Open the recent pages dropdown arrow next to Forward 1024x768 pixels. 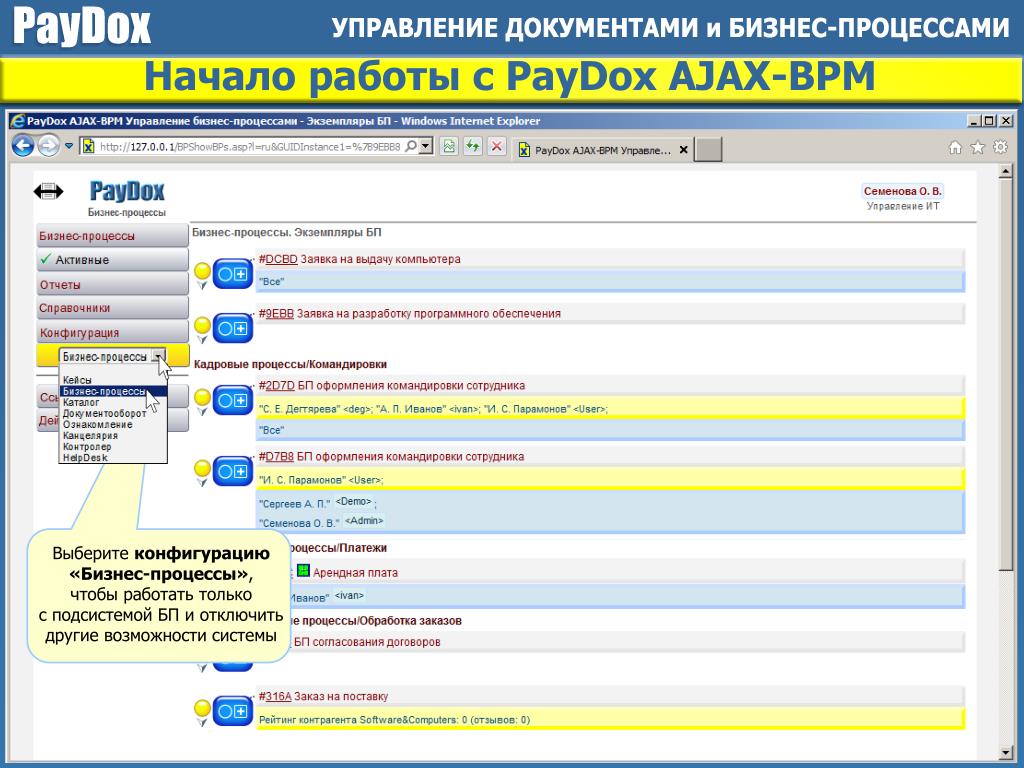click(69, 146)
